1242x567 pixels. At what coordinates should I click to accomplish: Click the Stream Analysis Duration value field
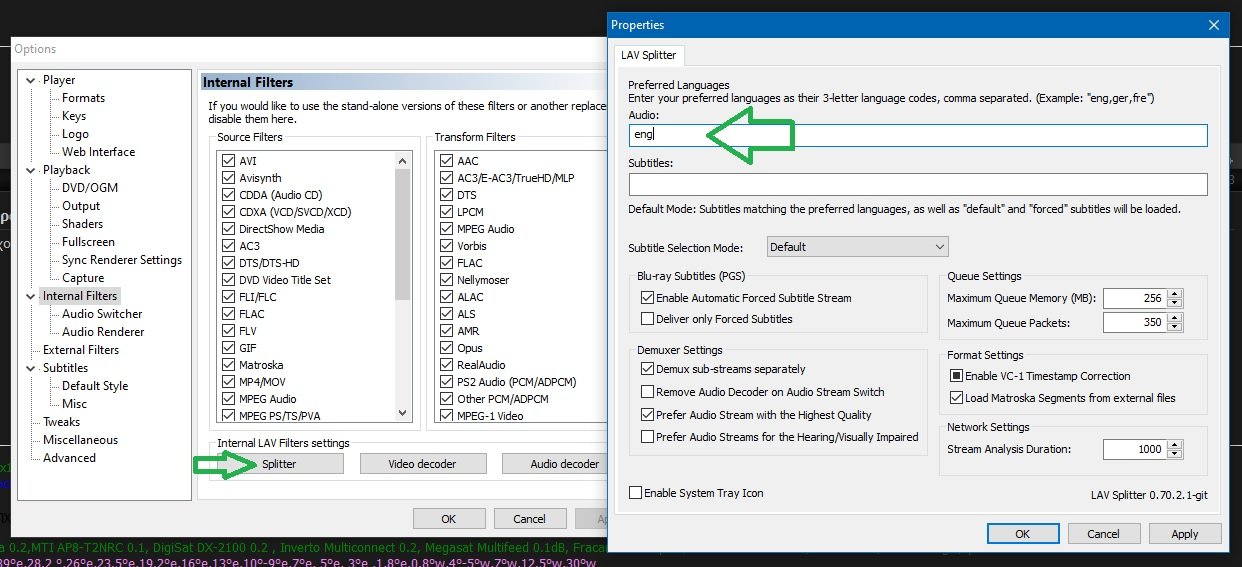click(x=1135, y=450)
